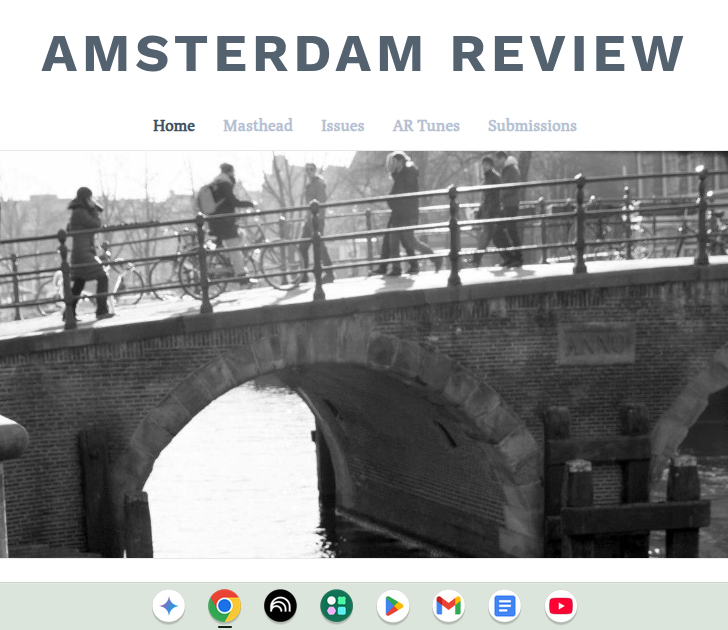Image resolution: width=728 pixels, height=630 pixels.
Task: Open the Masthead page
Action: pos(258,126)
